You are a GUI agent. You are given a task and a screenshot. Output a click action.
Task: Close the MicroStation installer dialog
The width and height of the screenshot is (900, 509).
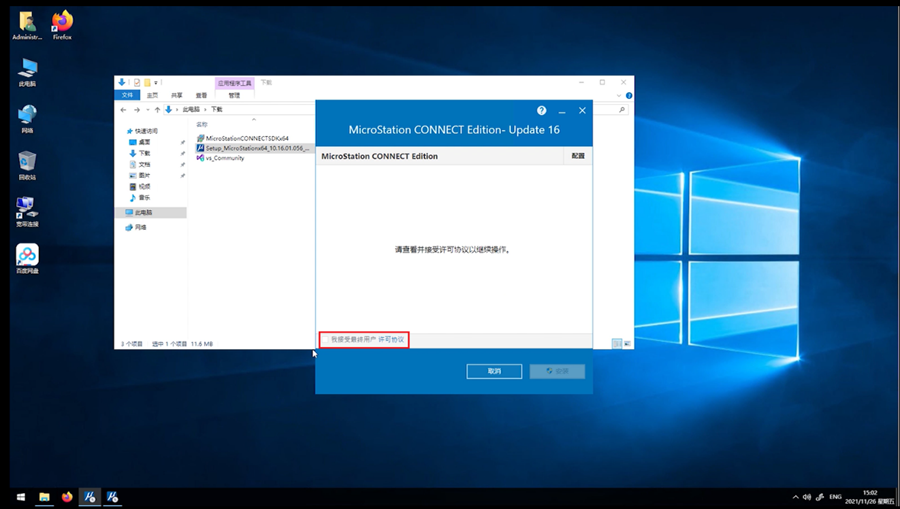pyautogui.click(x=582, y=111)
